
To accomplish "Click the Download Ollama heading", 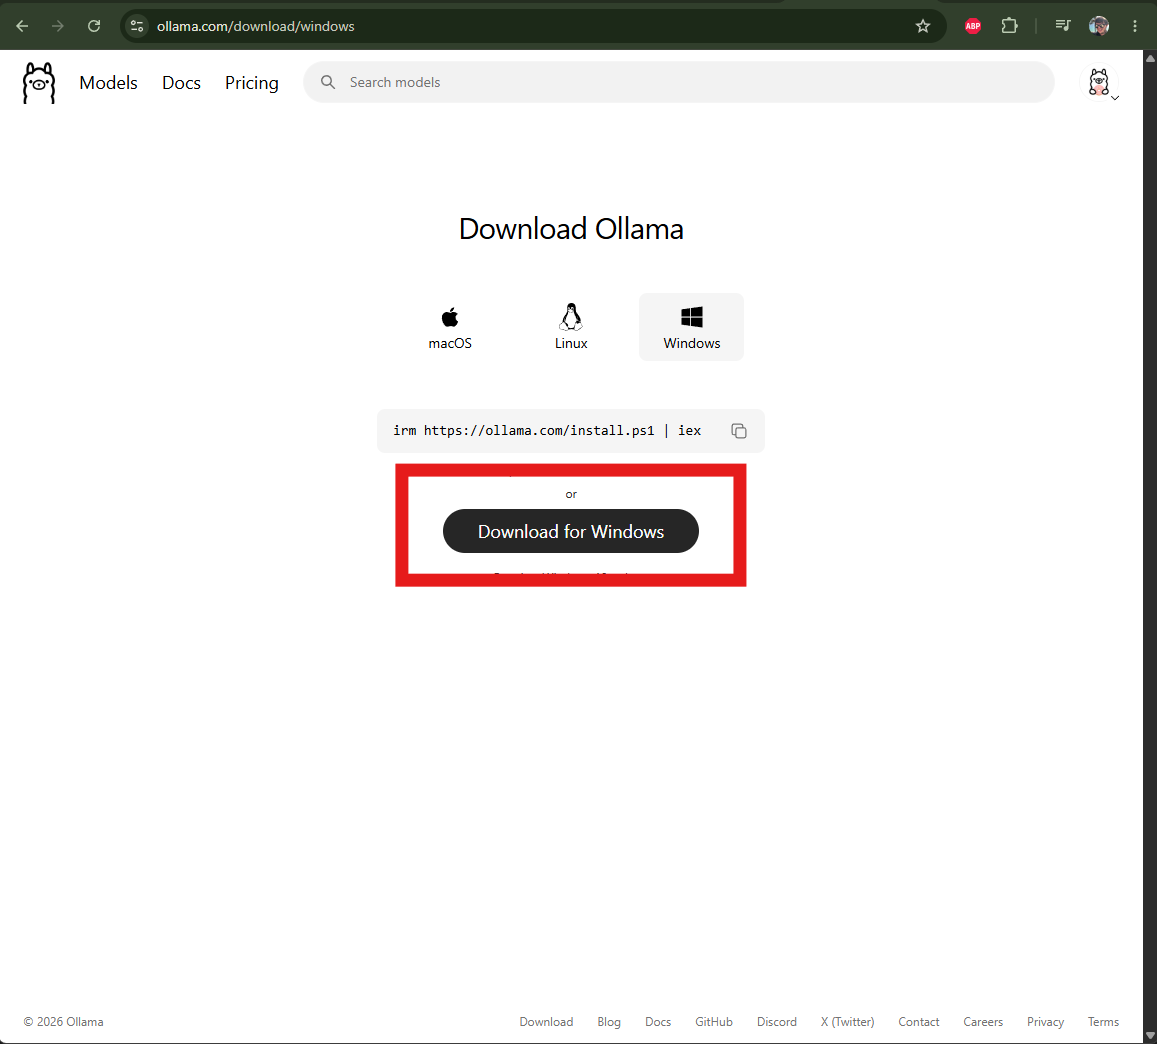I will (571, 229).
